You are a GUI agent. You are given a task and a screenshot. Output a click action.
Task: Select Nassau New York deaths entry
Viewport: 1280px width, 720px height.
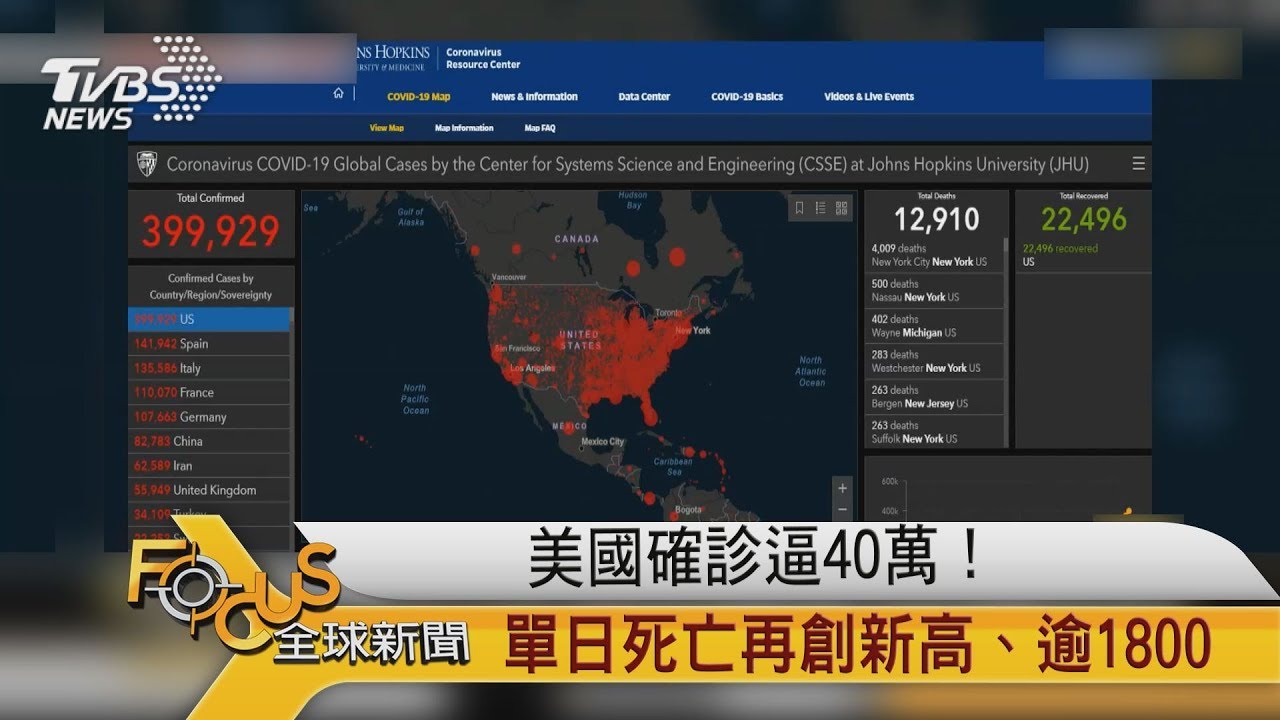pos(934,290)
